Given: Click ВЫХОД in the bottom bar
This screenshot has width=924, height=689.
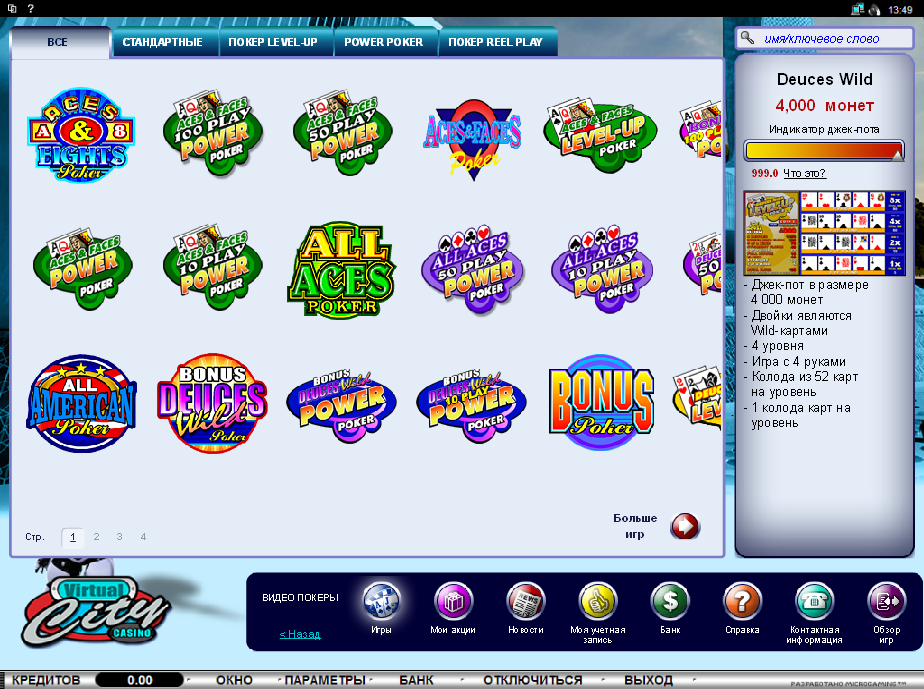Looking at the screenshot, I should [x=648, y=680].
